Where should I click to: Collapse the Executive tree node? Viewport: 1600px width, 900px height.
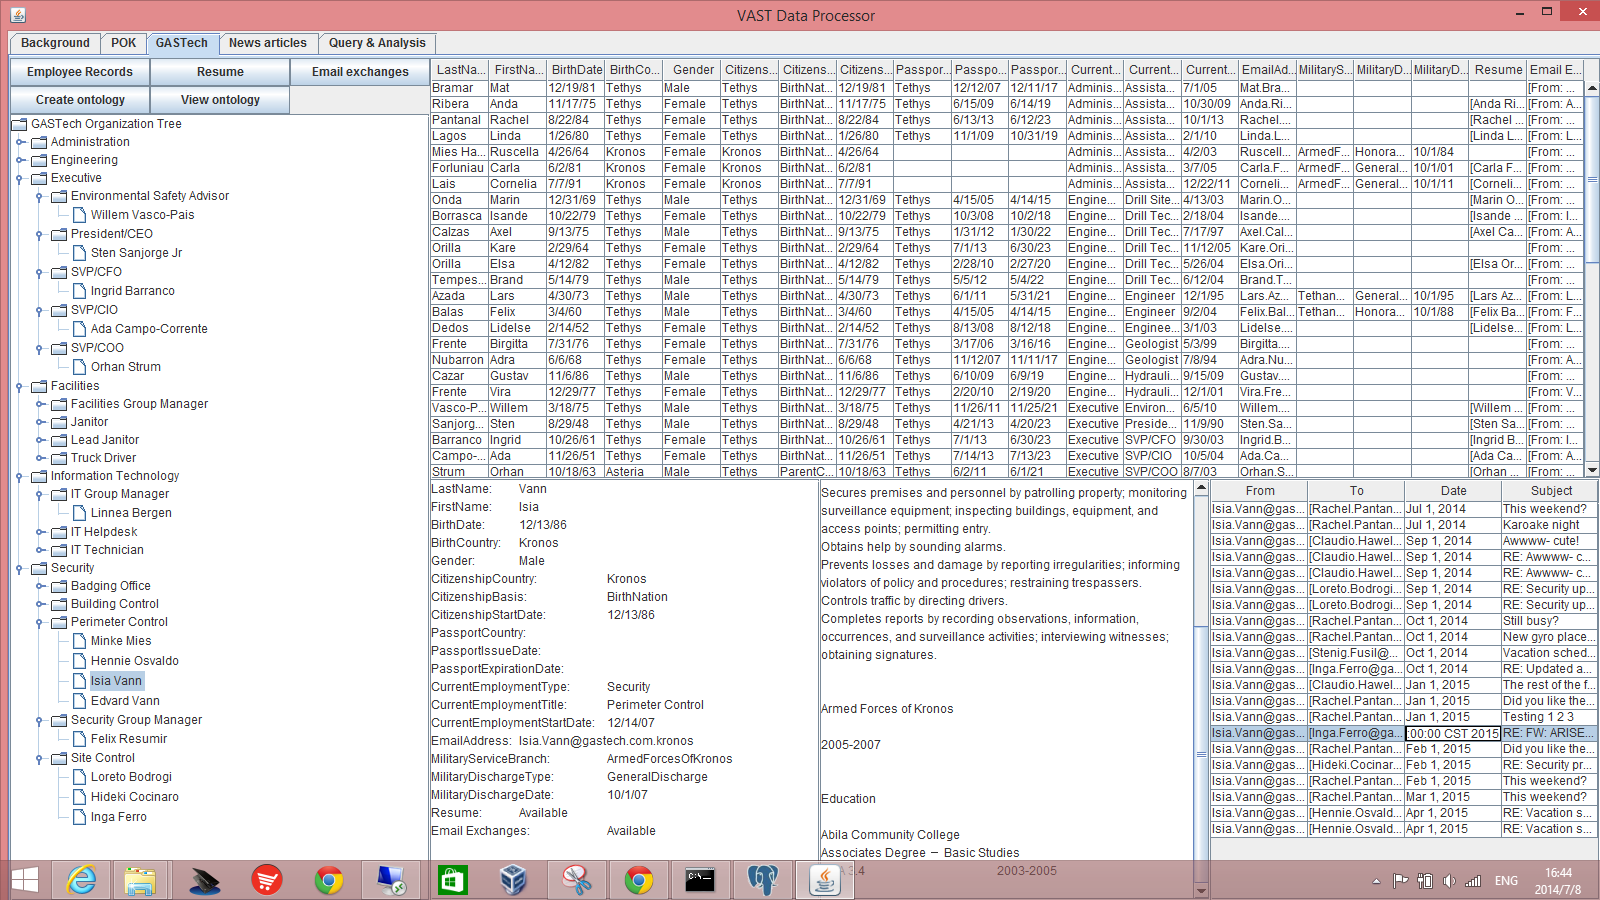[x=20, y=178]
